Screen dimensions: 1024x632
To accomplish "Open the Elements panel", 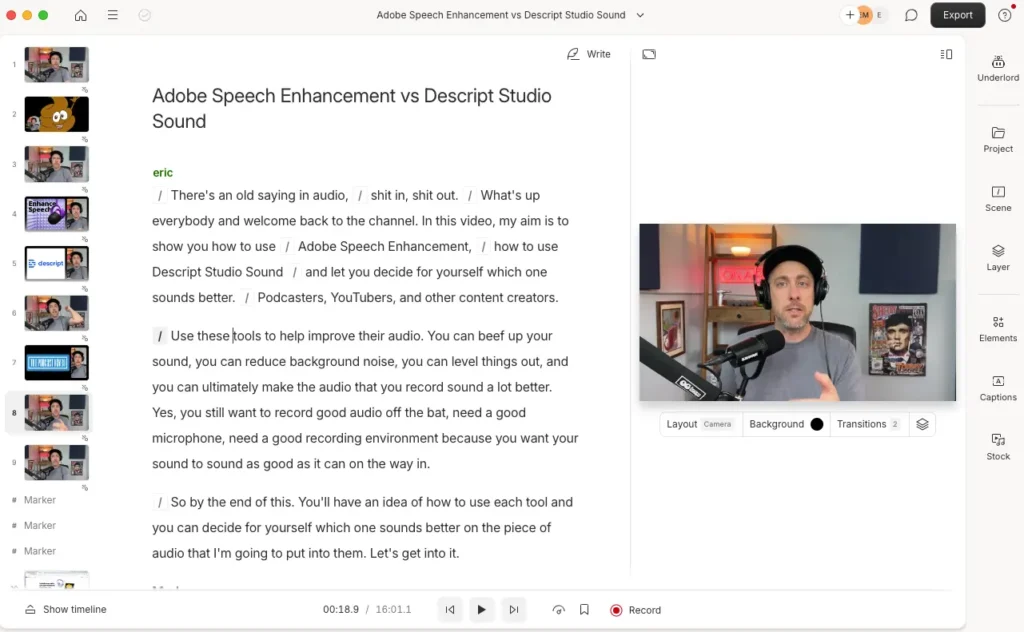I will coord(998,329).
